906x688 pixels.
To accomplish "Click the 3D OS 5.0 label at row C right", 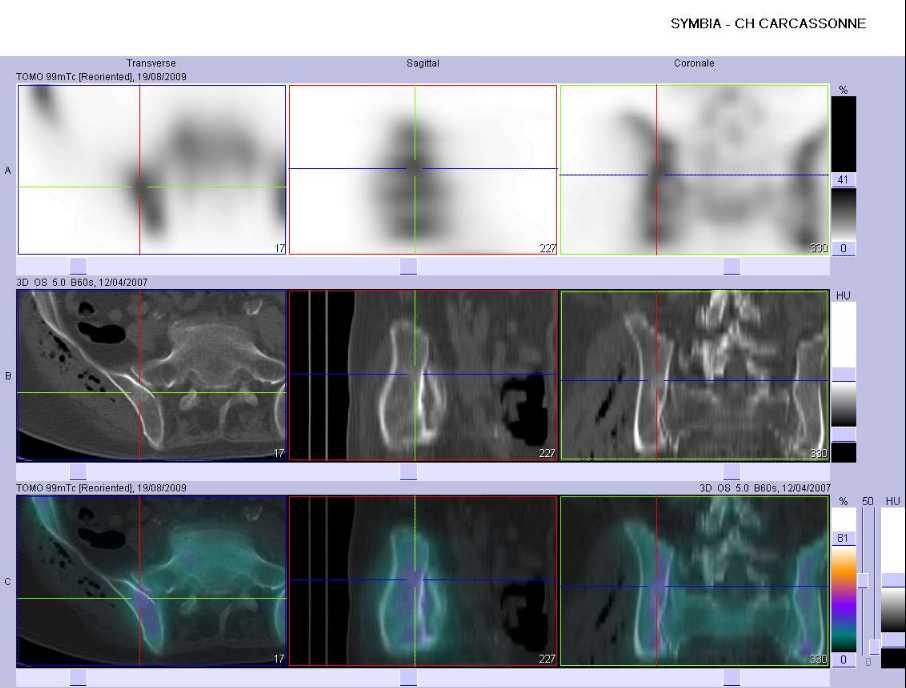I will click(764, 488).
